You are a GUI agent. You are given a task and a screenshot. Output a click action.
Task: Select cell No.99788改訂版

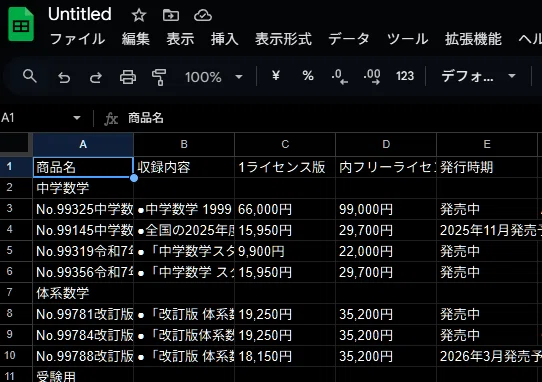[x=83, y=356]
